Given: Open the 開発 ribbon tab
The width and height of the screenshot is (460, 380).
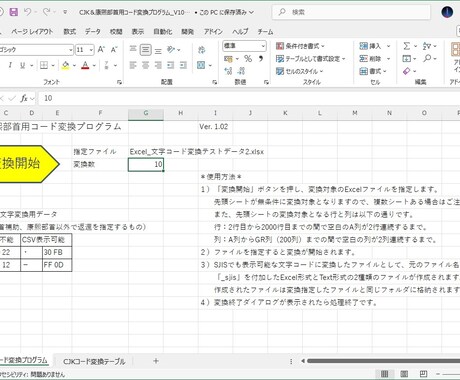Looking at the screenshot, I should [187, 32].
